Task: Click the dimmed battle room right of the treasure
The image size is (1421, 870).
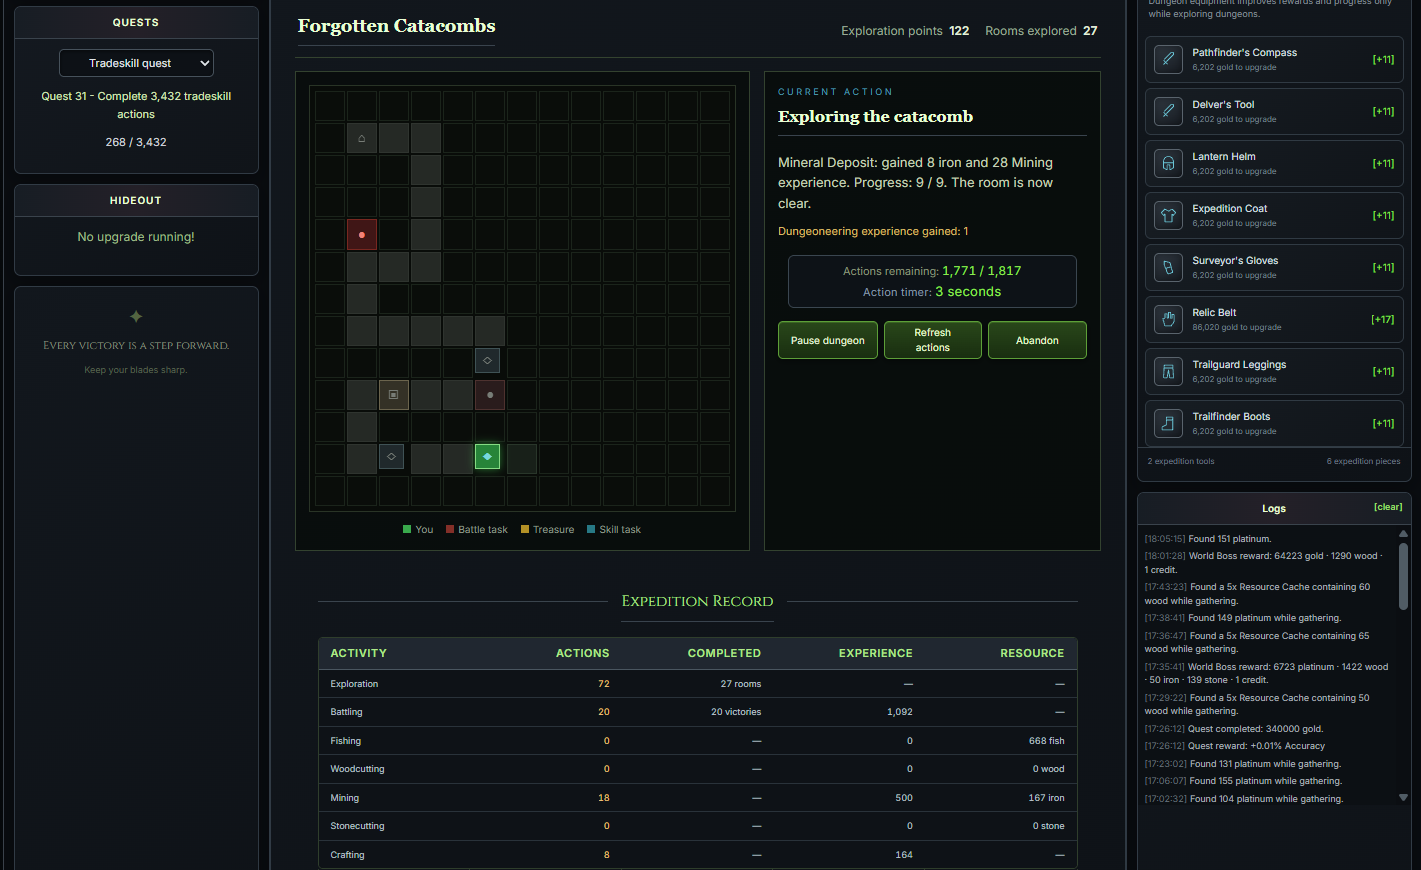Action: 490,395
